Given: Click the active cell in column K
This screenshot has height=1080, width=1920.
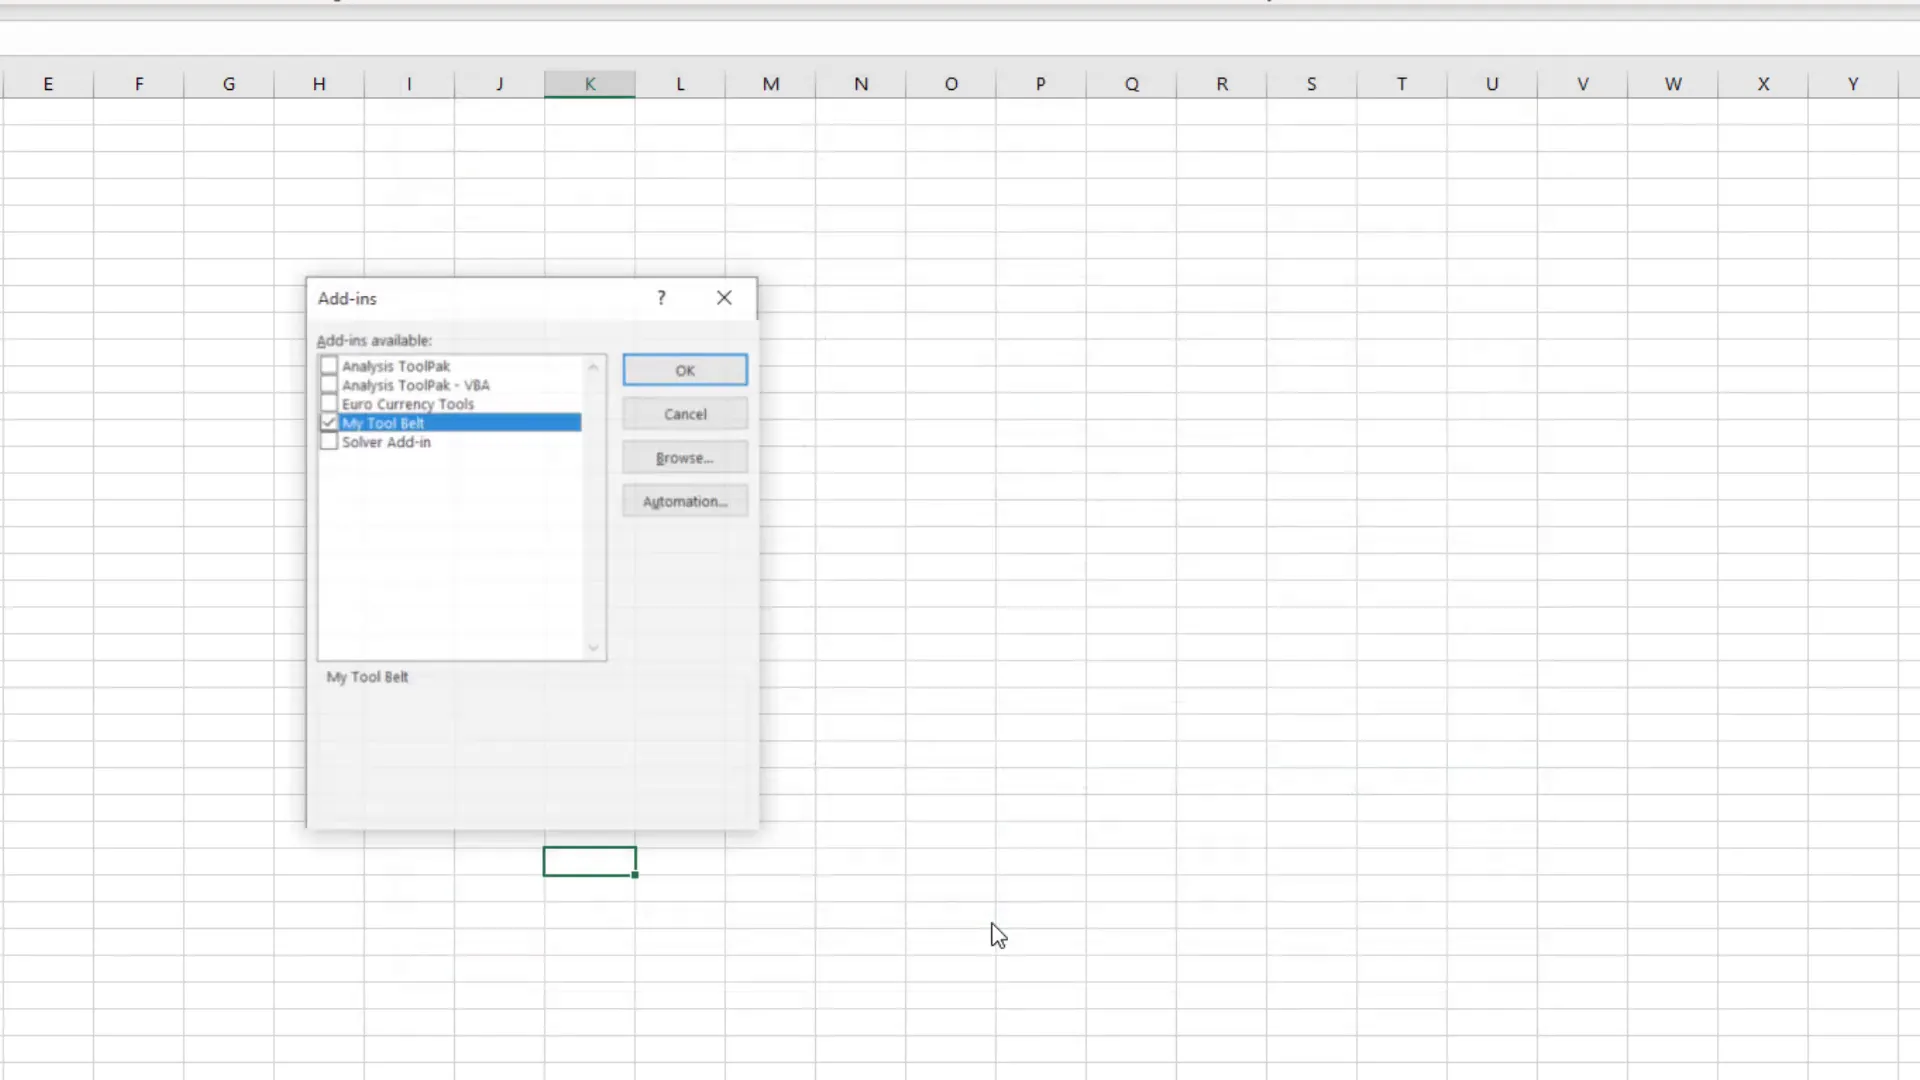Looking at the screenshot, I should pos(590,862).
